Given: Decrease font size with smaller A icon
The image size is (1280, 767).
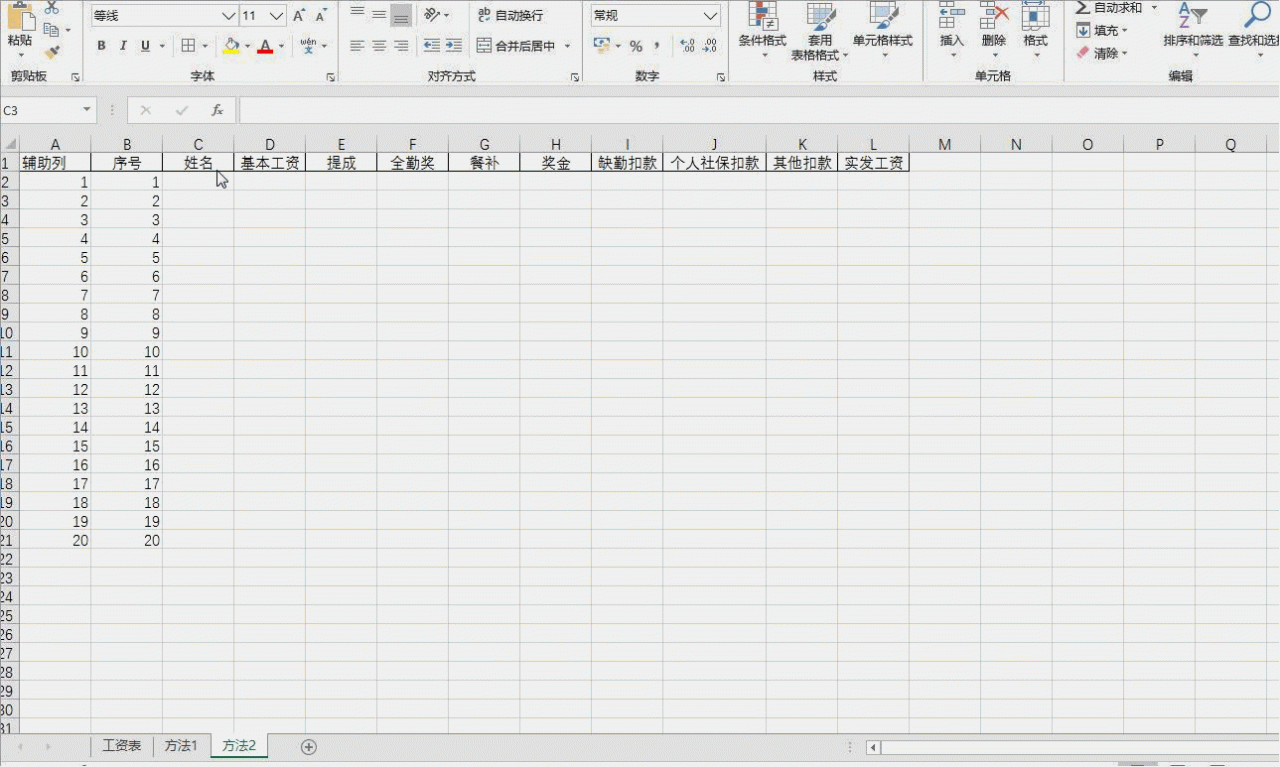Looking at the screenshot, I should [321, 16].
